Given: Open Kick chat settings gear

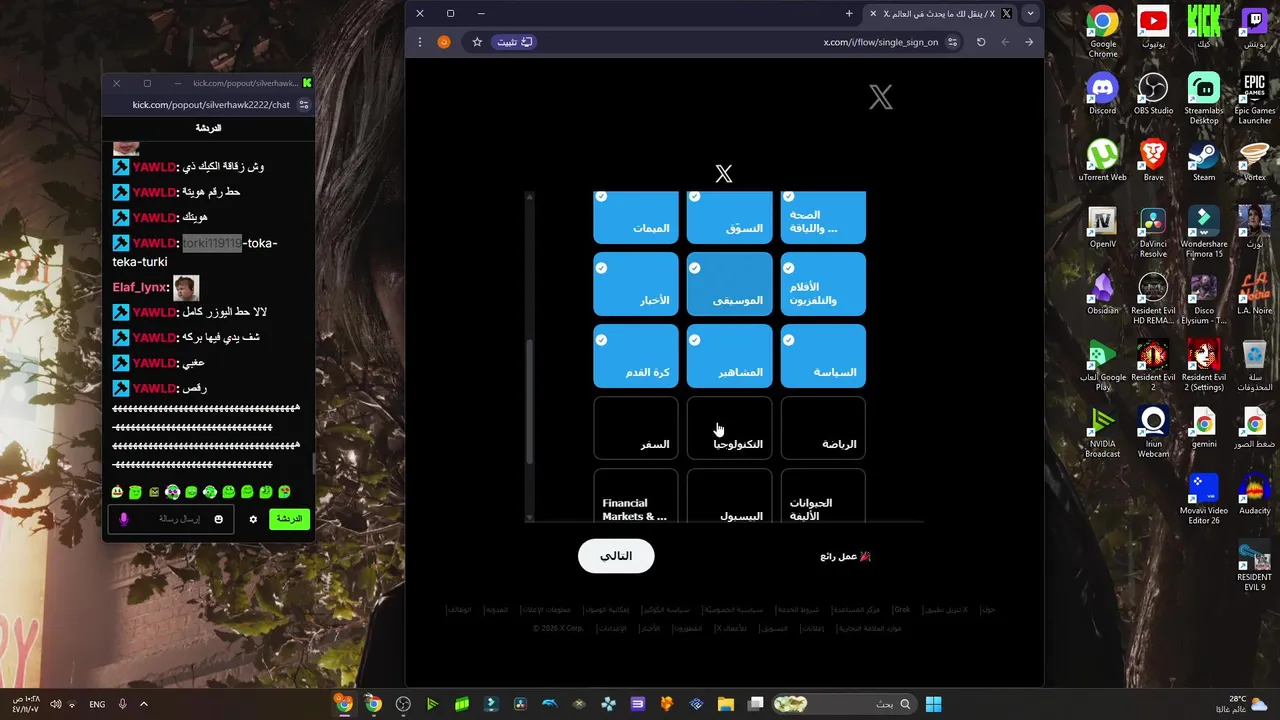Looking at the screenshot, I should point(253,519).
